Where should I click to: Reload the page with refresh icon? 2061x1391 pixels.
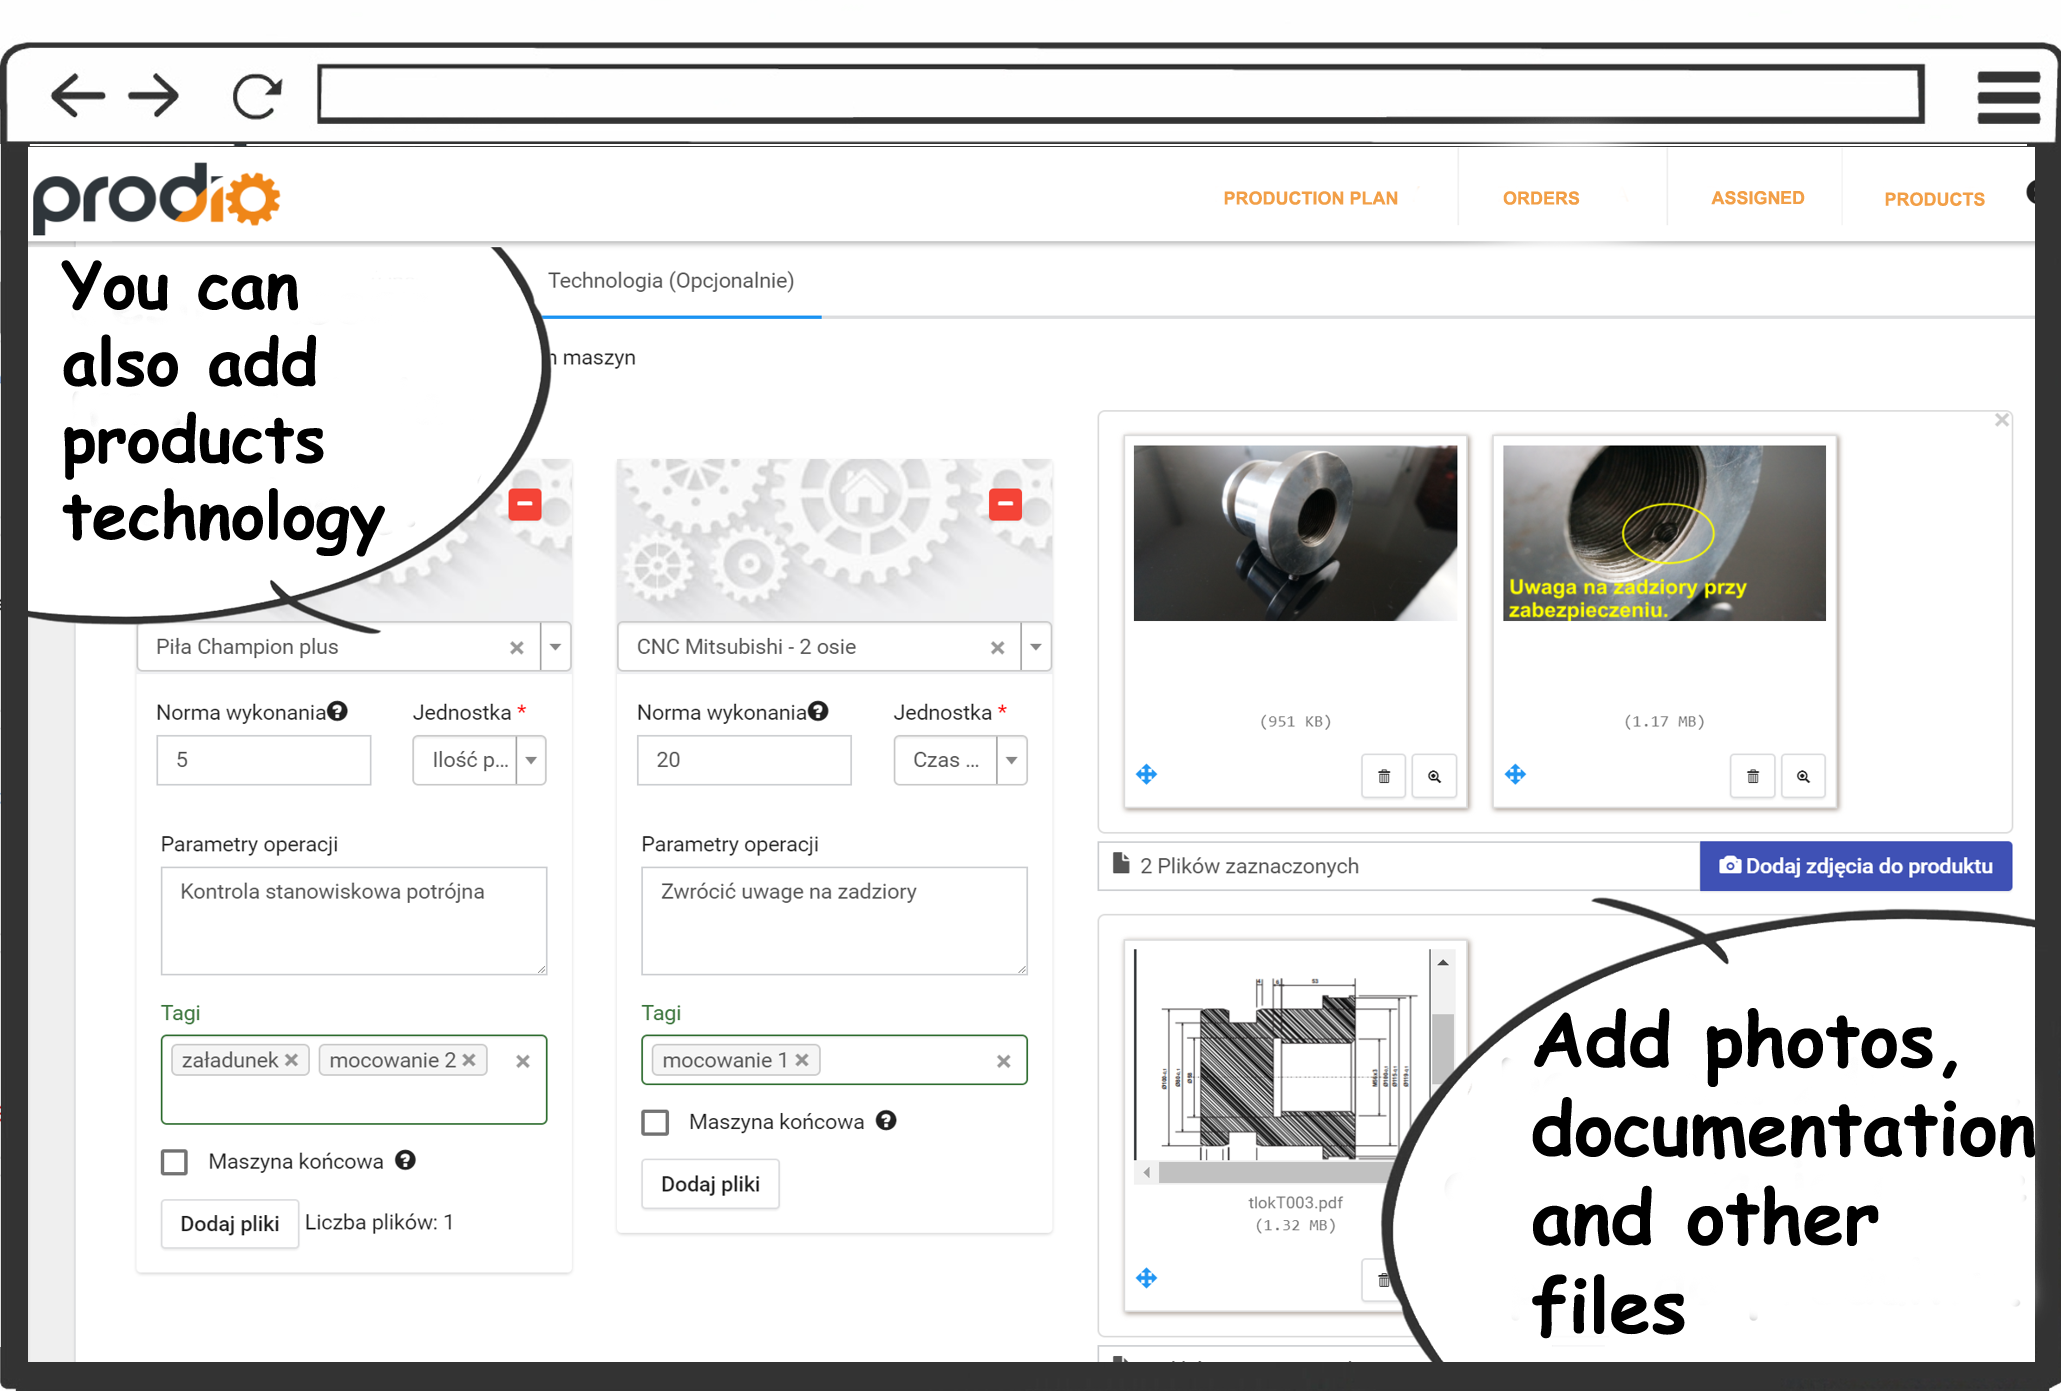coord(257,96)
